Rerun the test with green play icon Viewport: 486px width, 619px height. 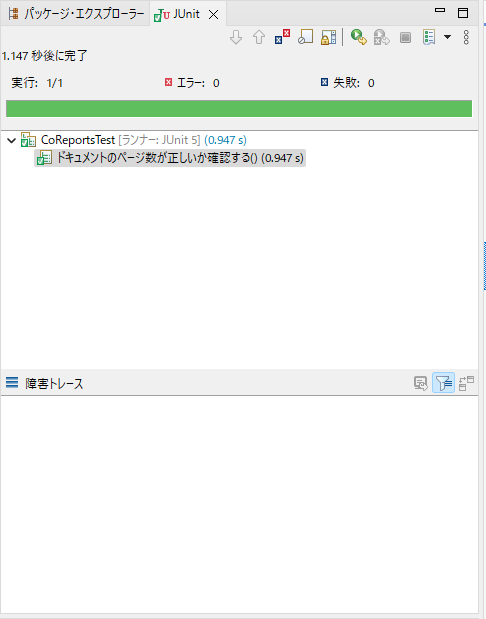coord(358,37)
